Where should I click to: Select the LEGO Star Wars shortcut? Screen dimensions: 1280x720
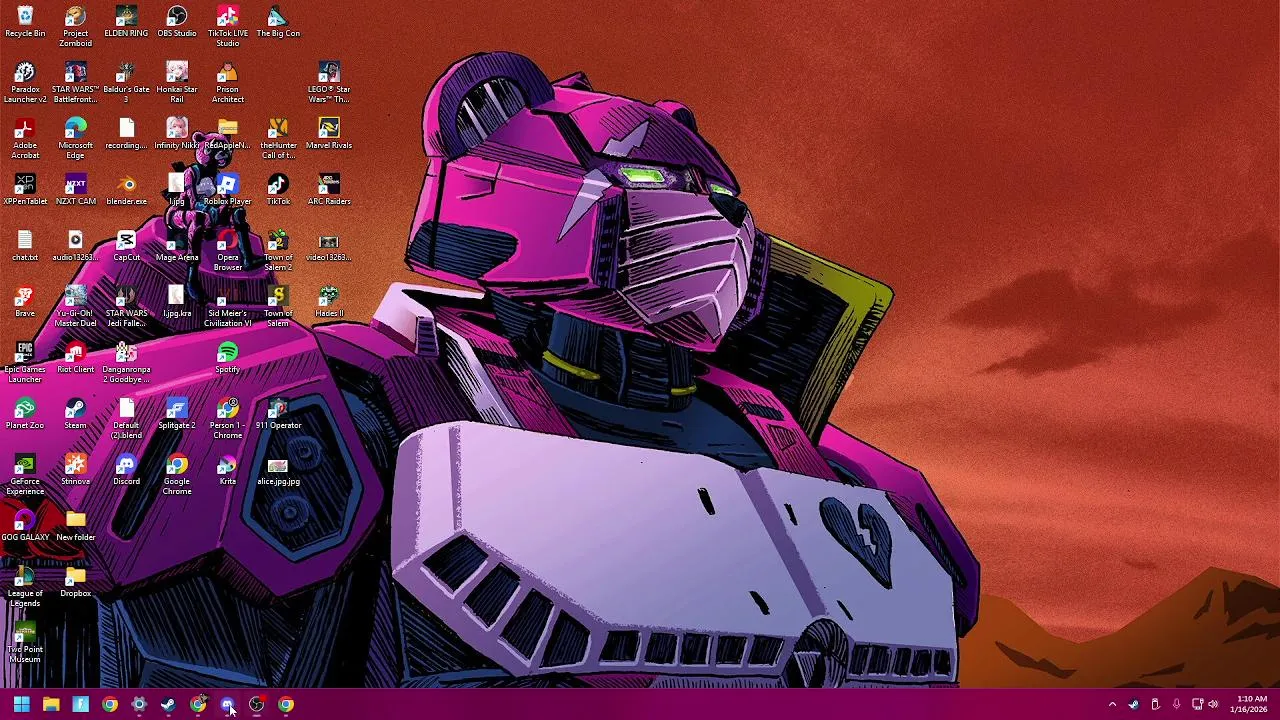(329, 83)
